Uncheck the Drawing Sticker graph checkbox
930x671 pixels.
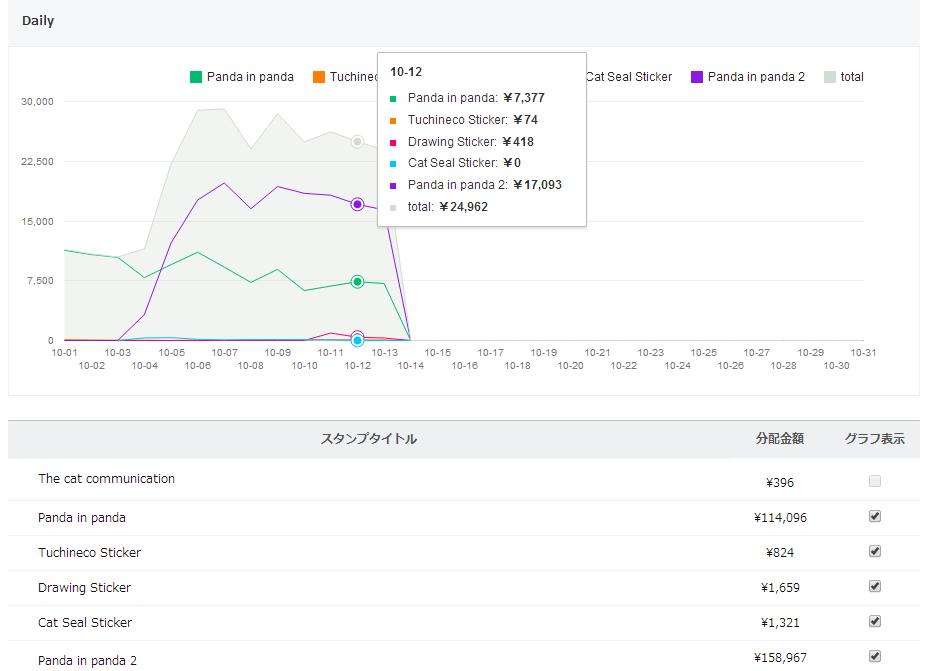(x=875, y=586)
